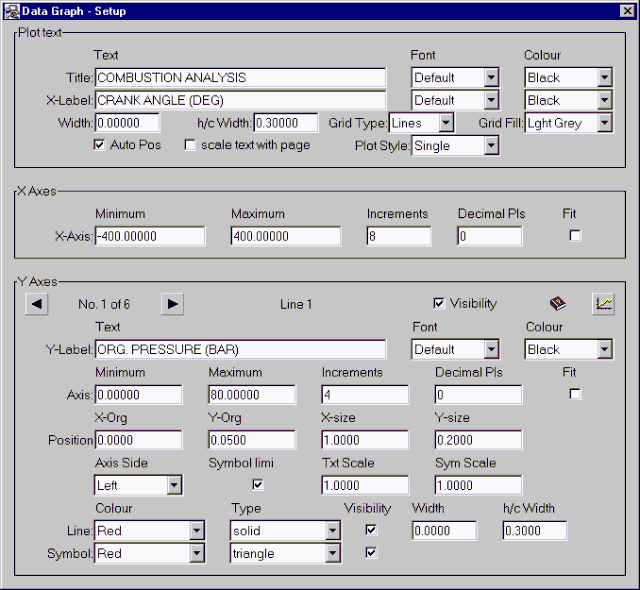Toggle Symbol visibility checkbox

pyautogui.click(x=371, y=552)
